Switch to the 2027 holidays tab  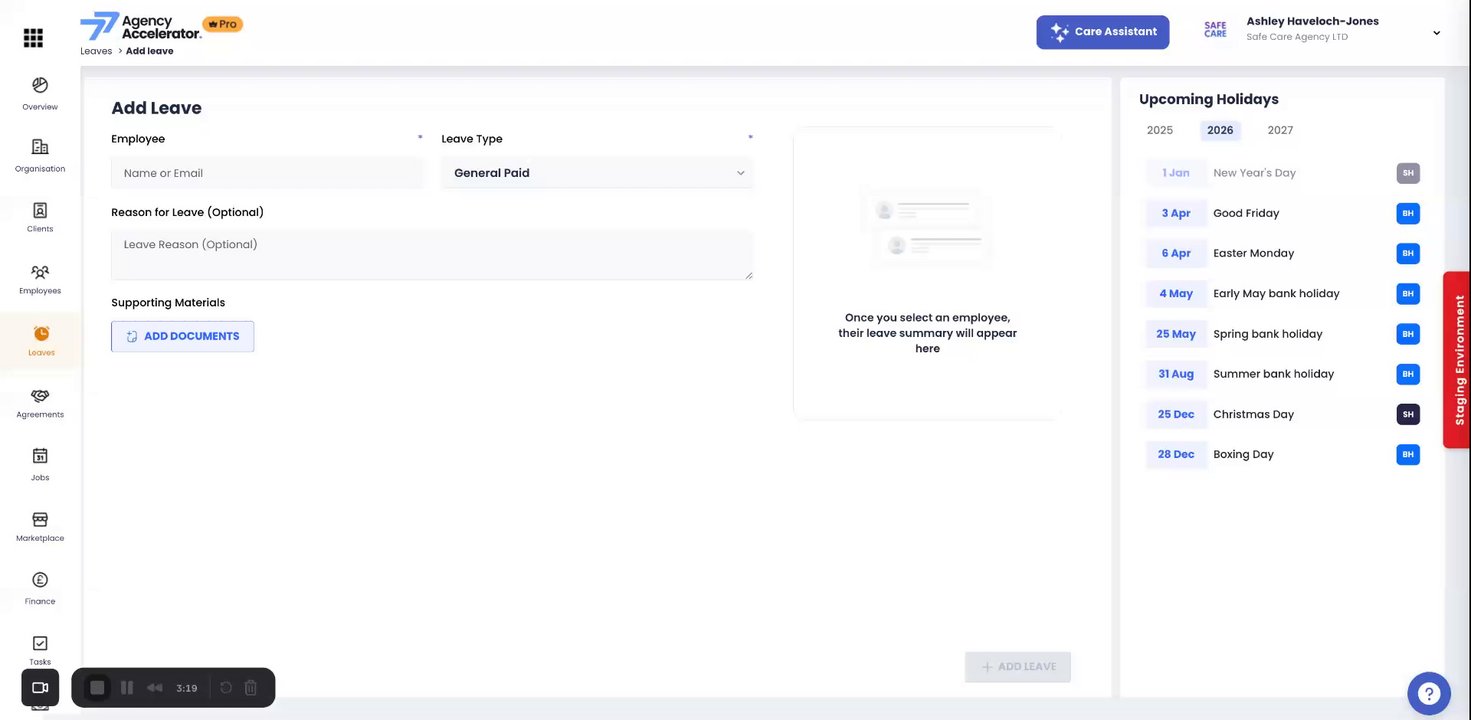click(1280, 130)
